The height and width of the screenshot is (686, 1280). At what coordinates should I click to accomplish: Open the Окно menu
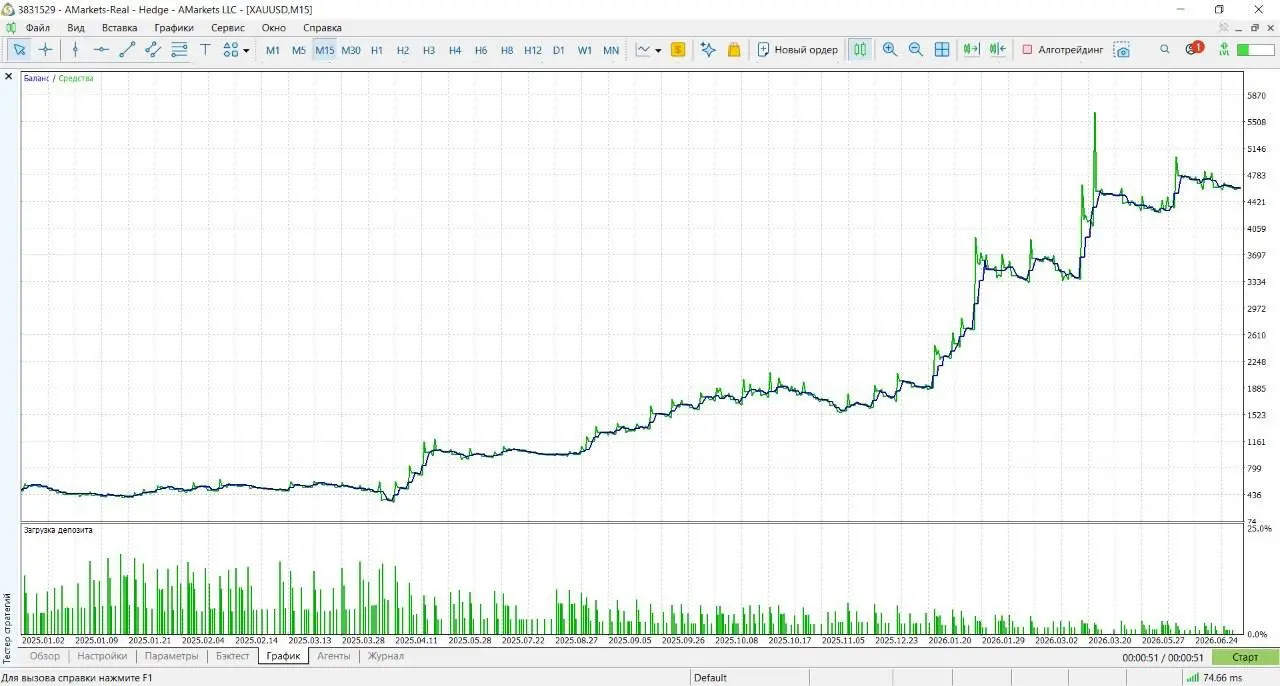pos(273,28)
